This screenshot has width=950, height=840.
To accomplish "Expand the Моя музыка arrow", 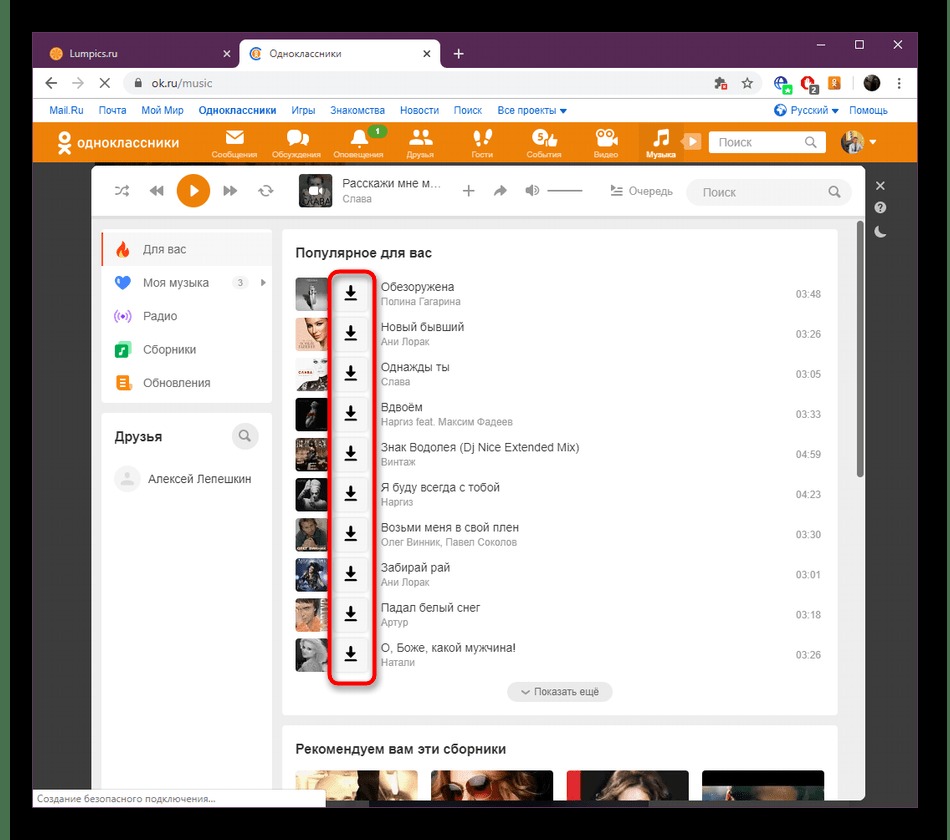I will coord(263,282).
